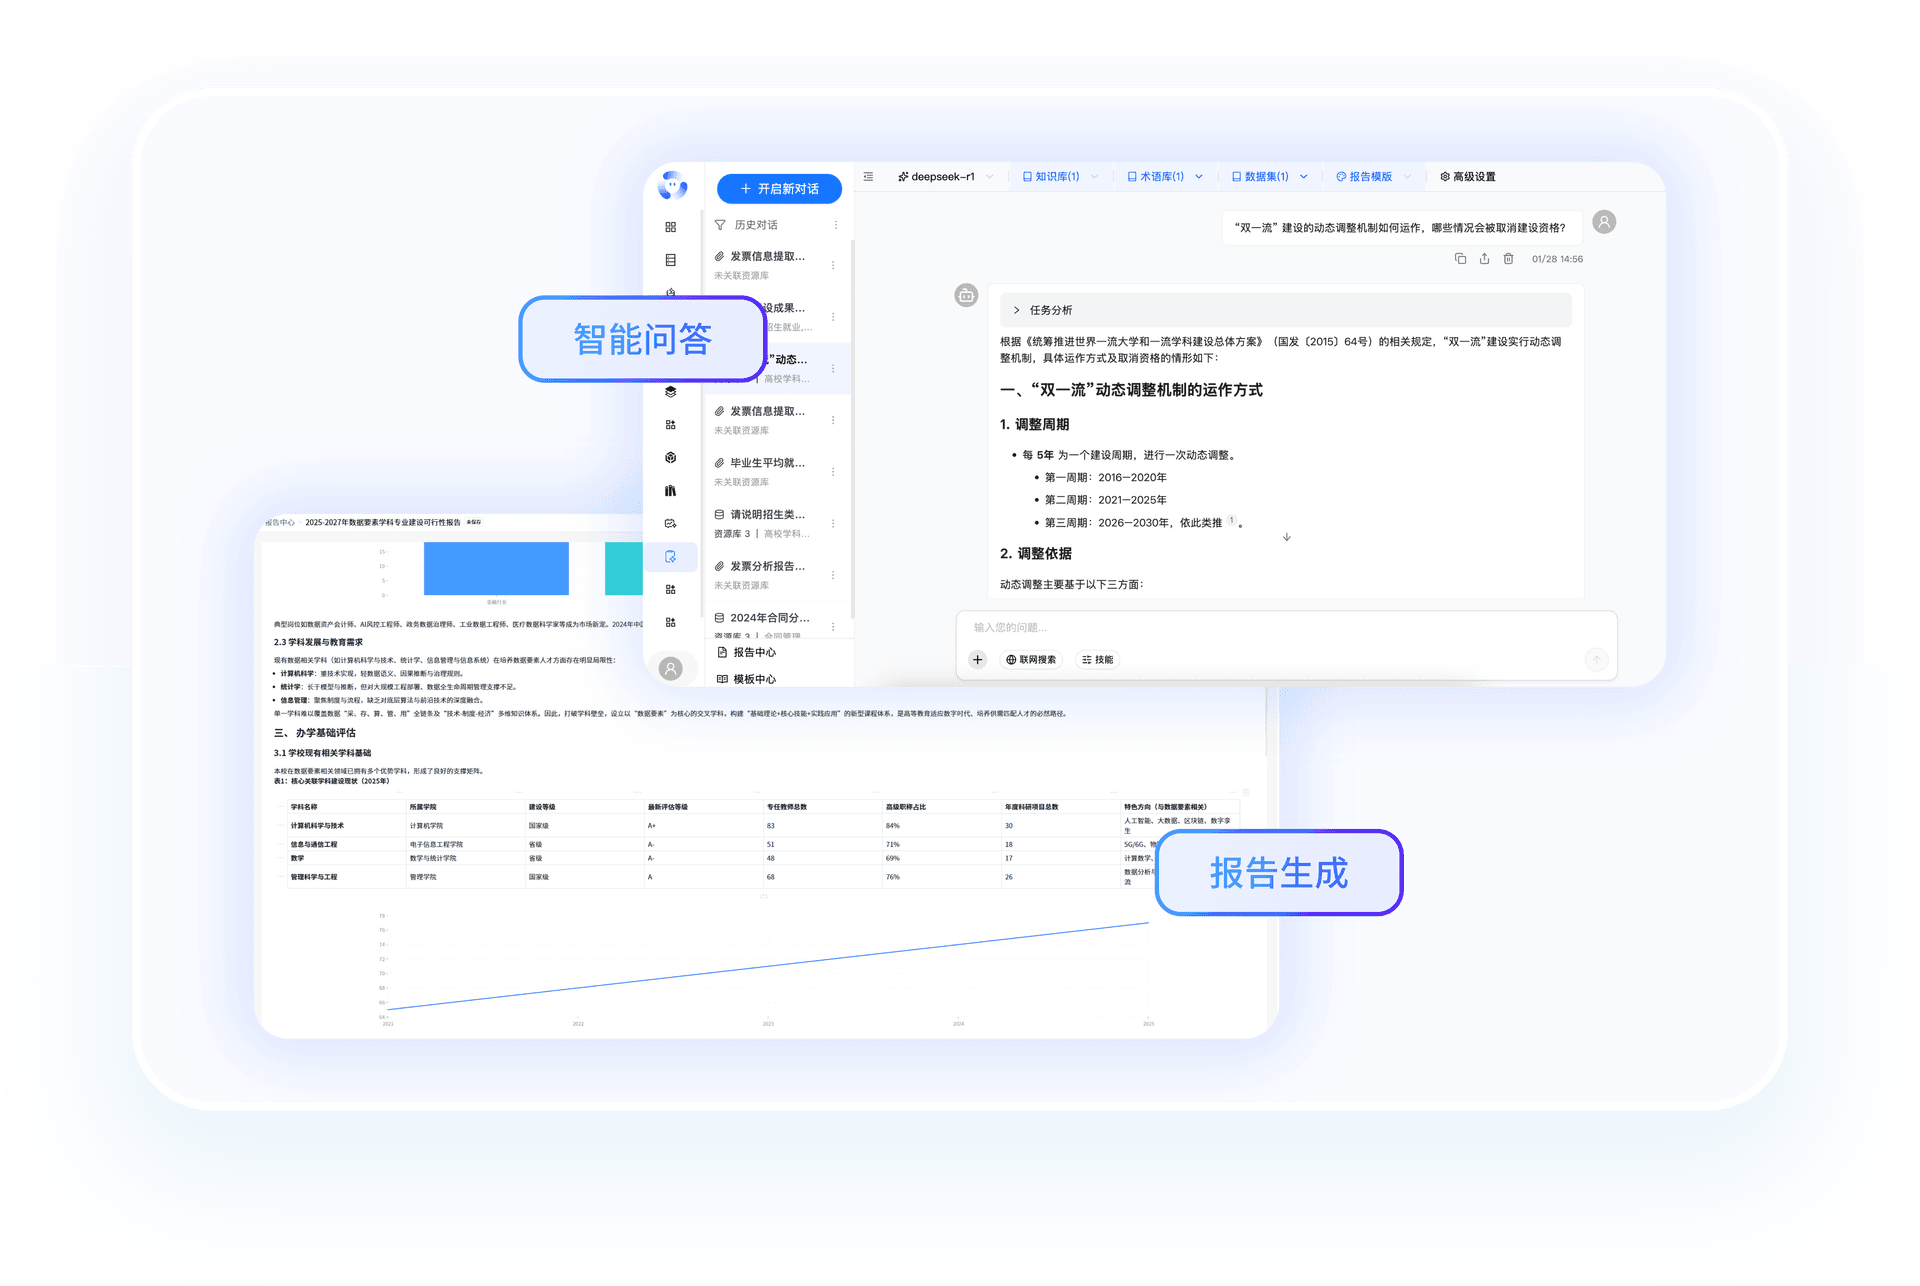Click the 开启新对话 button
Viewport: 1920px width, 1286px height.
(779, 189)
